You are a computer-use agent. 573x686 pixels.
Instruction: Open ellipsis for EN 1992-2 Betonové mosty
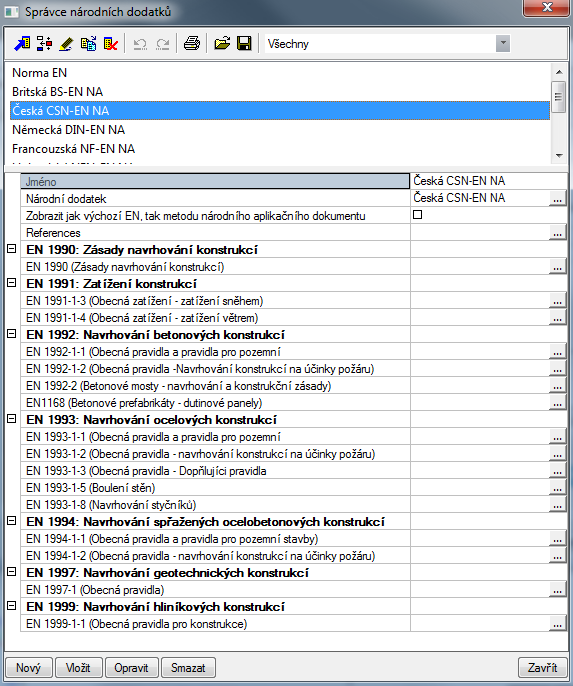tap(557, 386)
